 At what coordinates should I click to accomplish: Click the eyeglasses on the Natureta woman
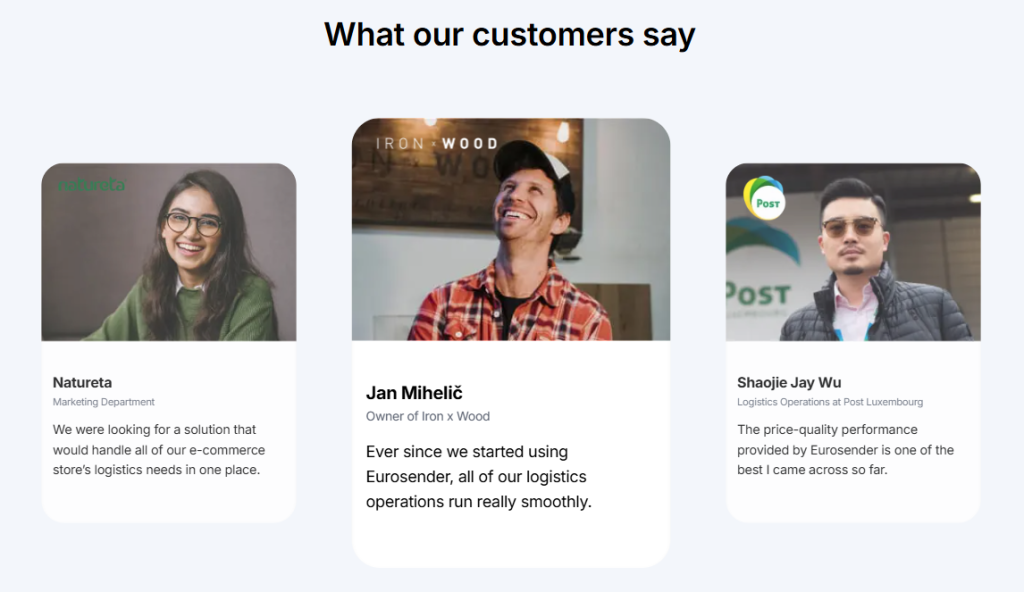tap(194, 222)
